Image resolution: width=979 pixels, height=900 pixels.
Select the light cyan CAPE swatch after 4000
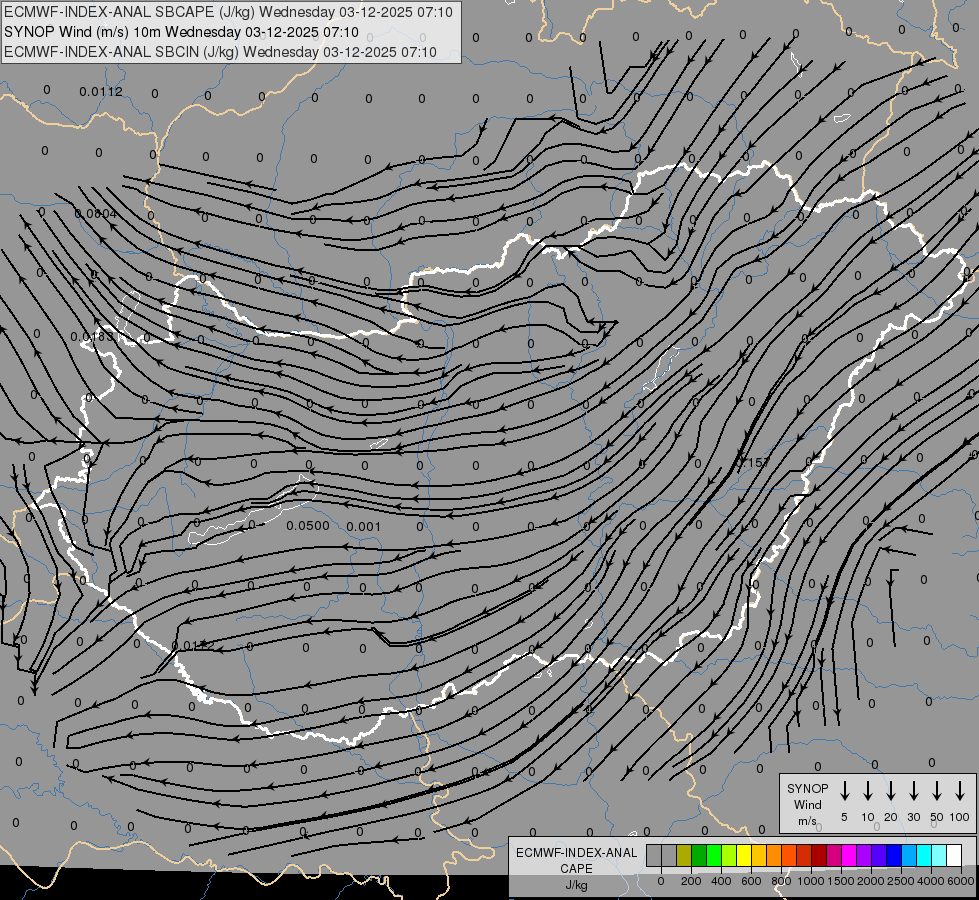pos(938,855)
